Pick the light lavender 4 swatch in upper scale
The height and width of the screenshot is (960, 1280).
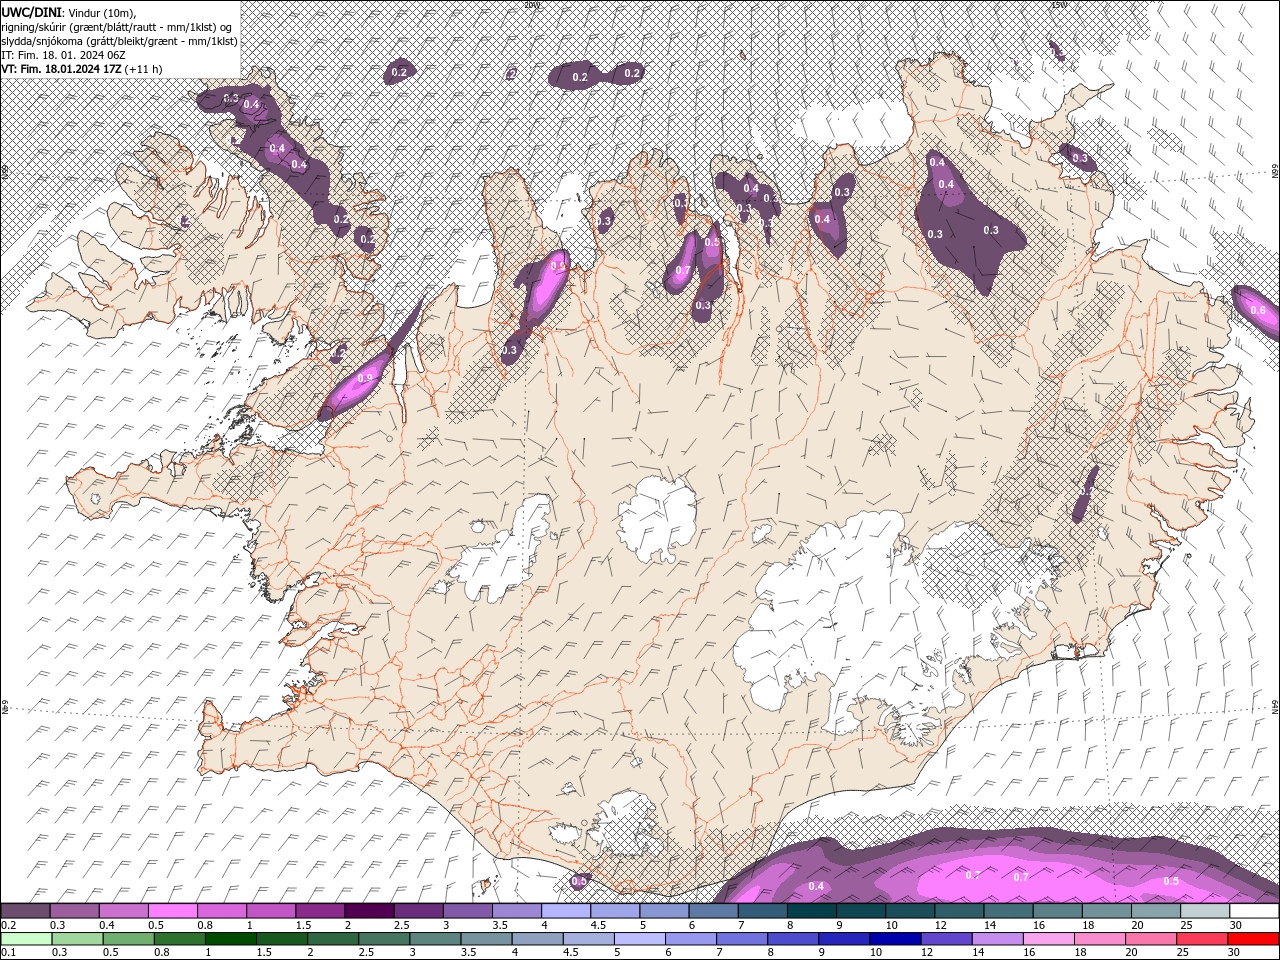pyautogui.click(x=566, y=911)
